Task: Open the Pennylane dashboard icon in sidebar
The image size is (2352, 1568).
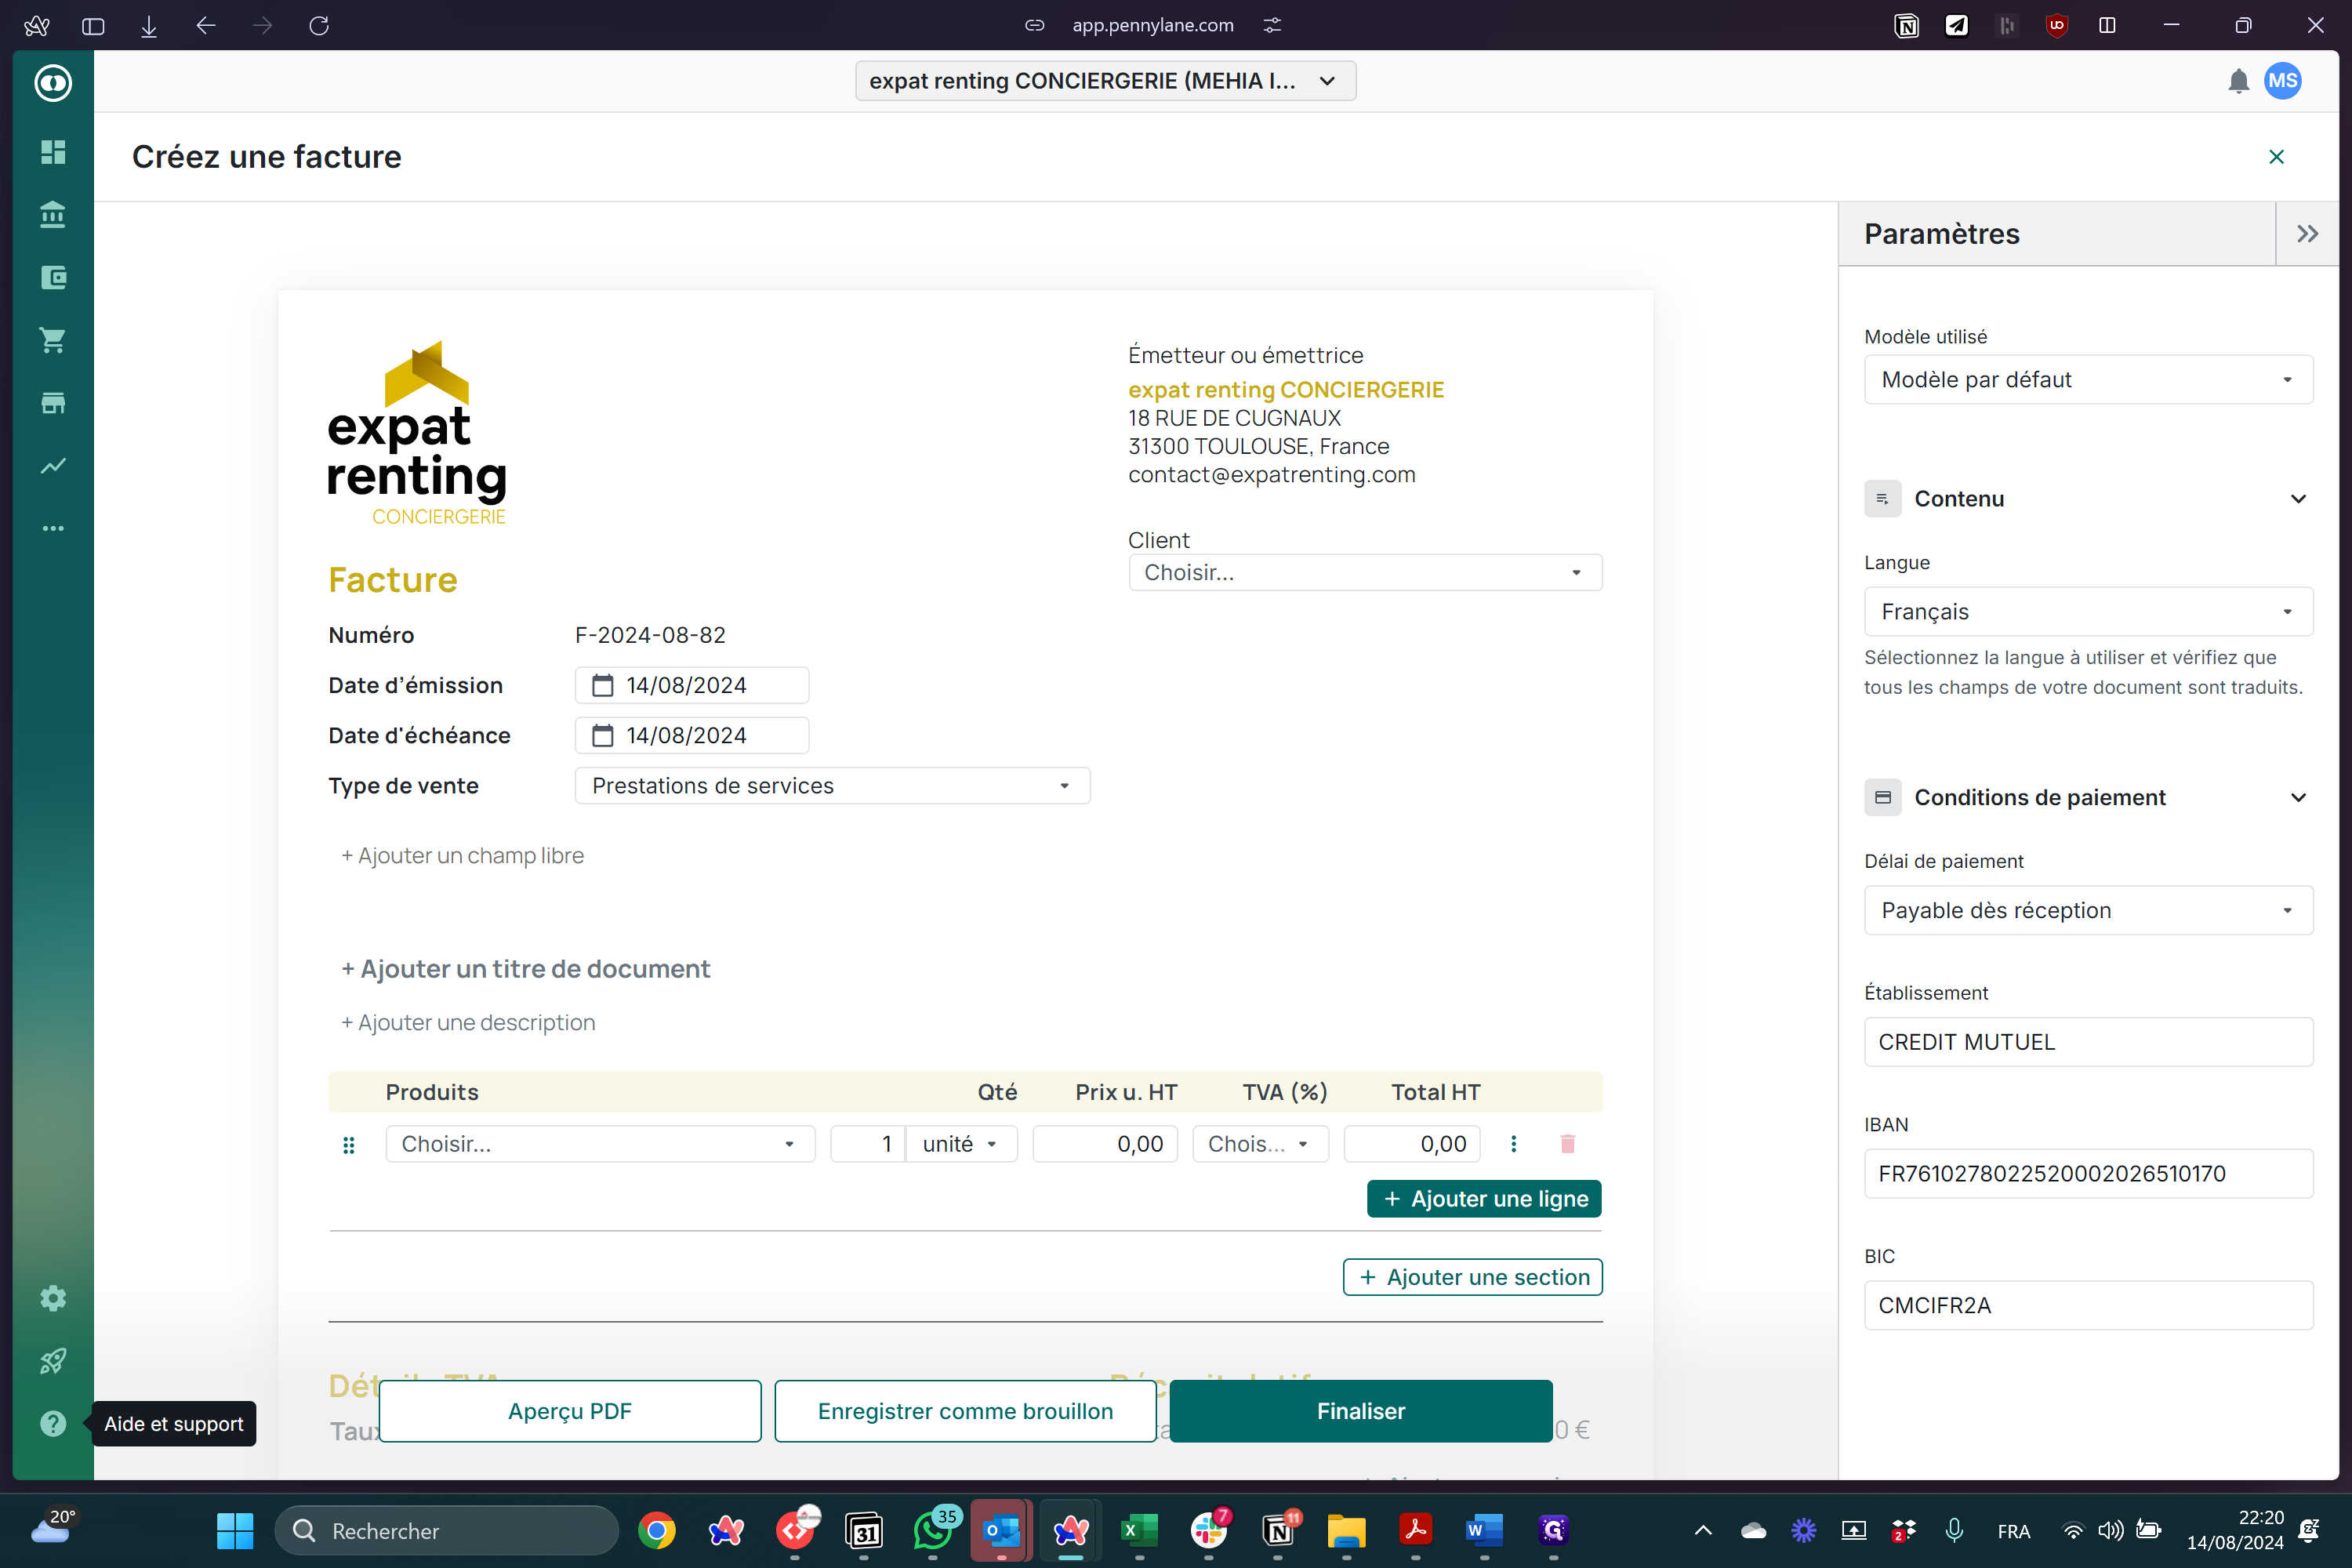Action: [53, 152]
